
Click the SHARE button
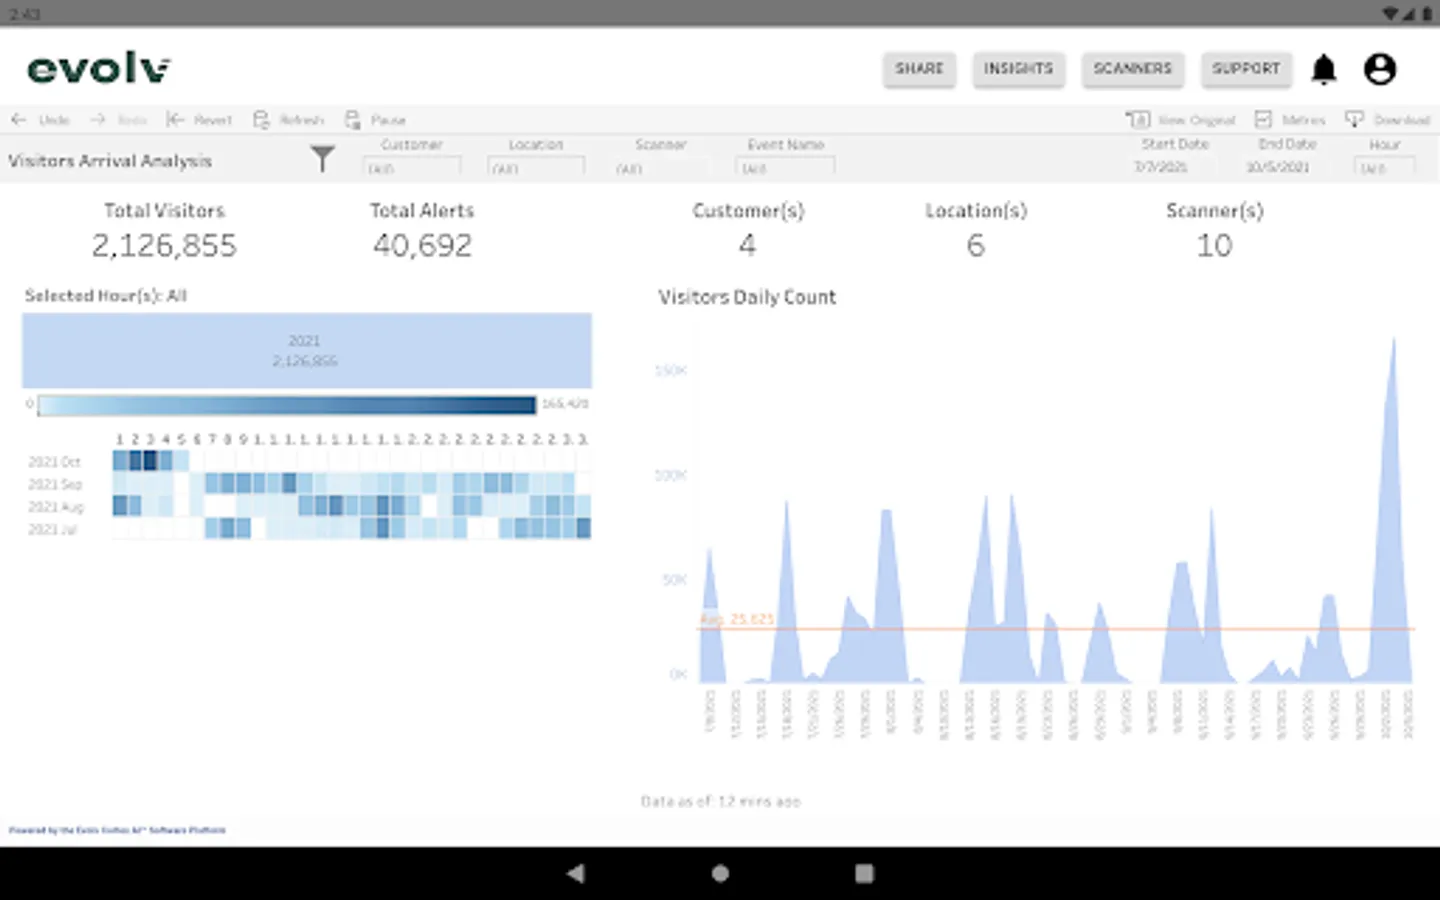pos(919,69)
